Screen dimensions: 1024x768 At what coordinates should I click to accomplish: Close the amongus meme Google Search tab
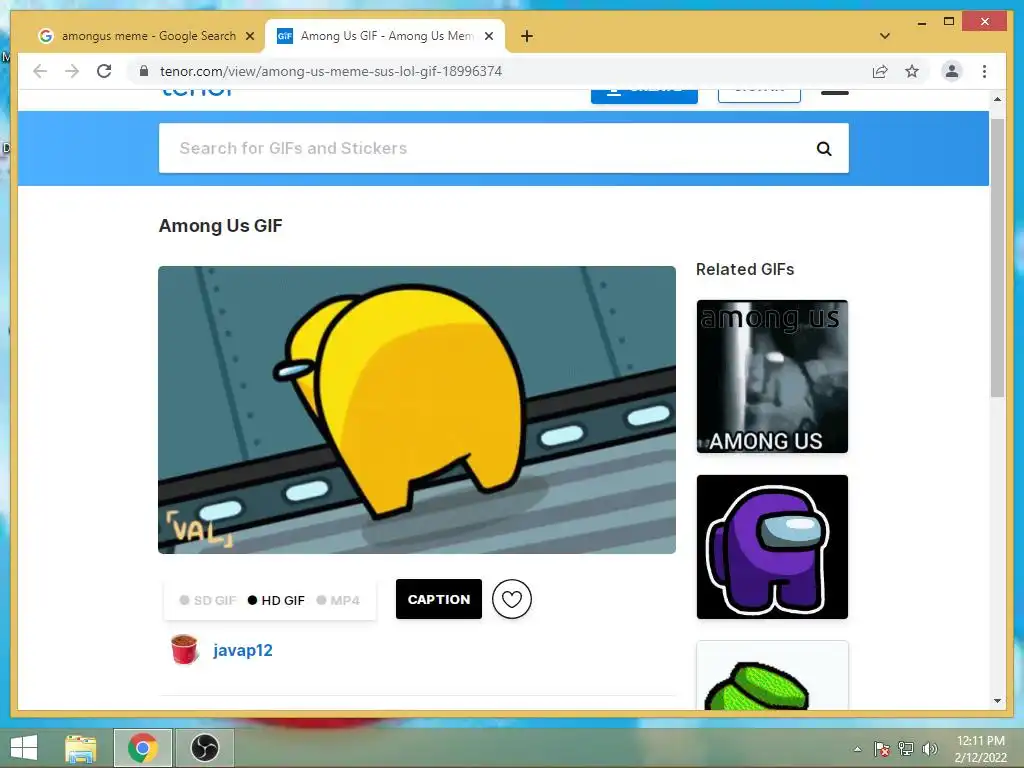pyautogui.click(x=249, y=36)
